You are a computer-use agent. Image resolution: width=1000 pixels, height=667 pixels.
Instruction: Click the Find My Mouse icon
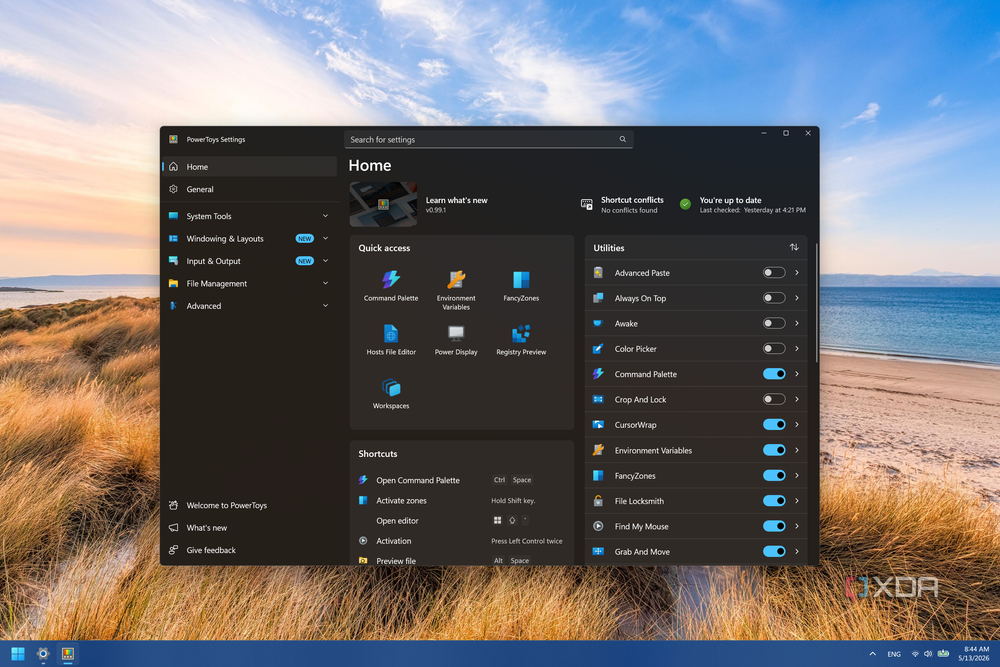coord(598,526)
